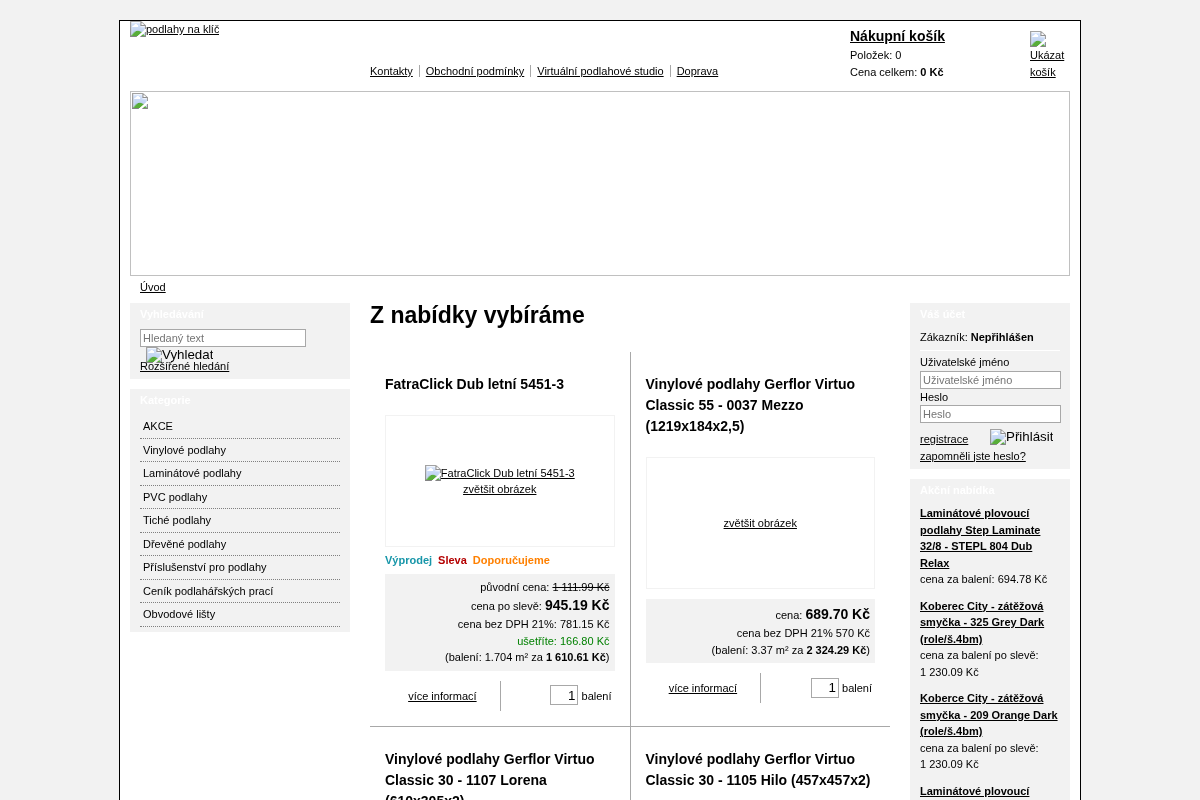Open Koberec City 325 Grey Dark offer
The height and width of the screenshot is (800, 1200).
(x=982, y=622)
